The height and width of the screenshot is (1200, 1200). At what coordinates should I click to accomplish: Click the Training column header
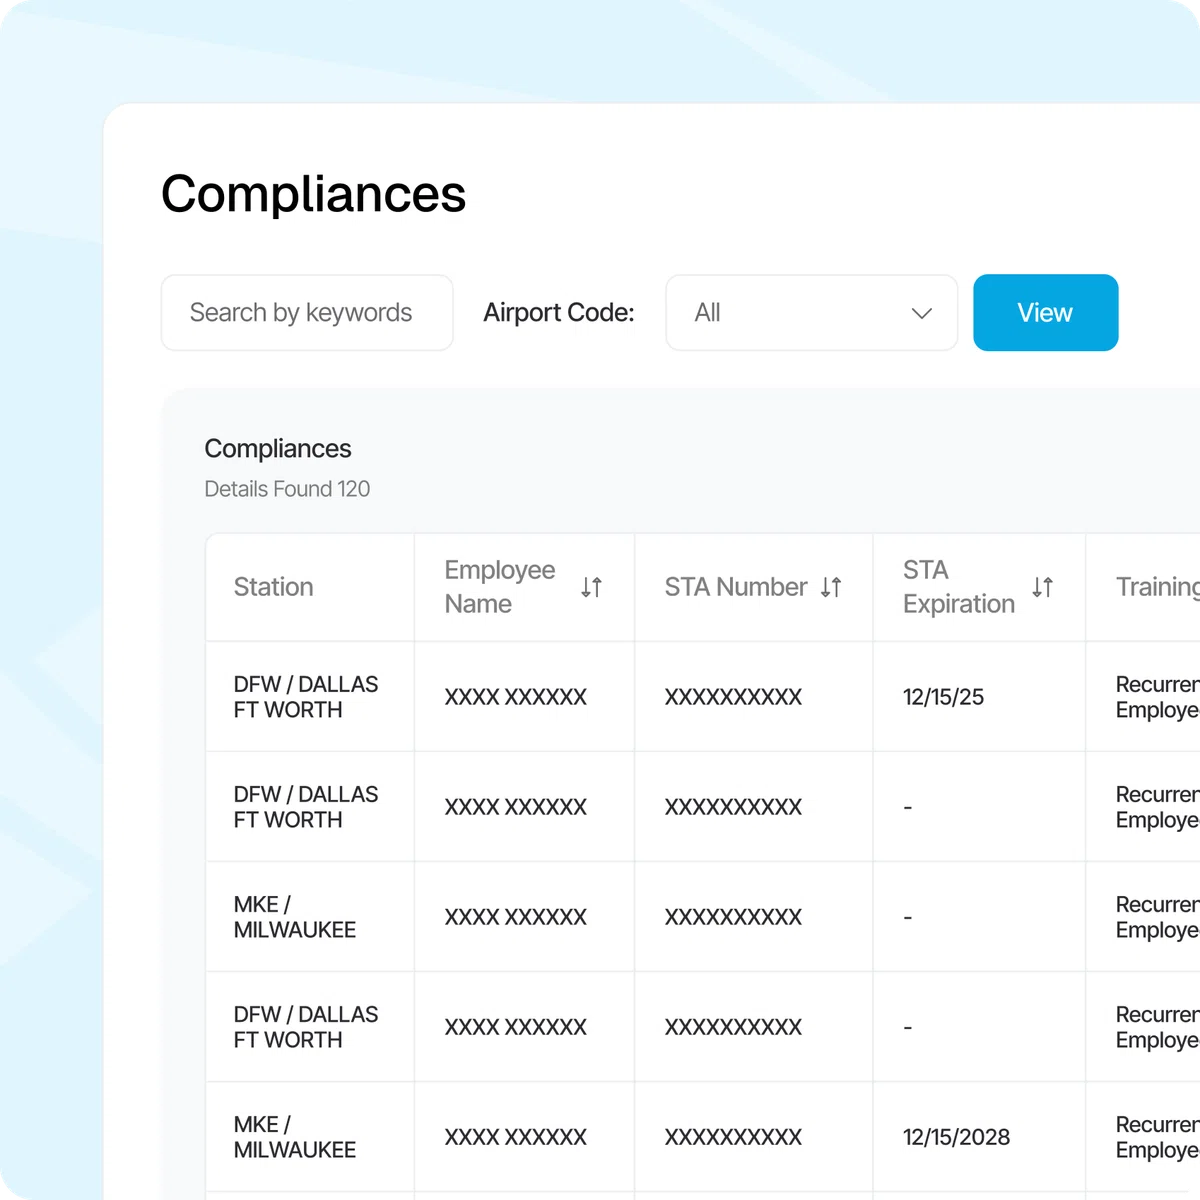tap(1157, 587)
